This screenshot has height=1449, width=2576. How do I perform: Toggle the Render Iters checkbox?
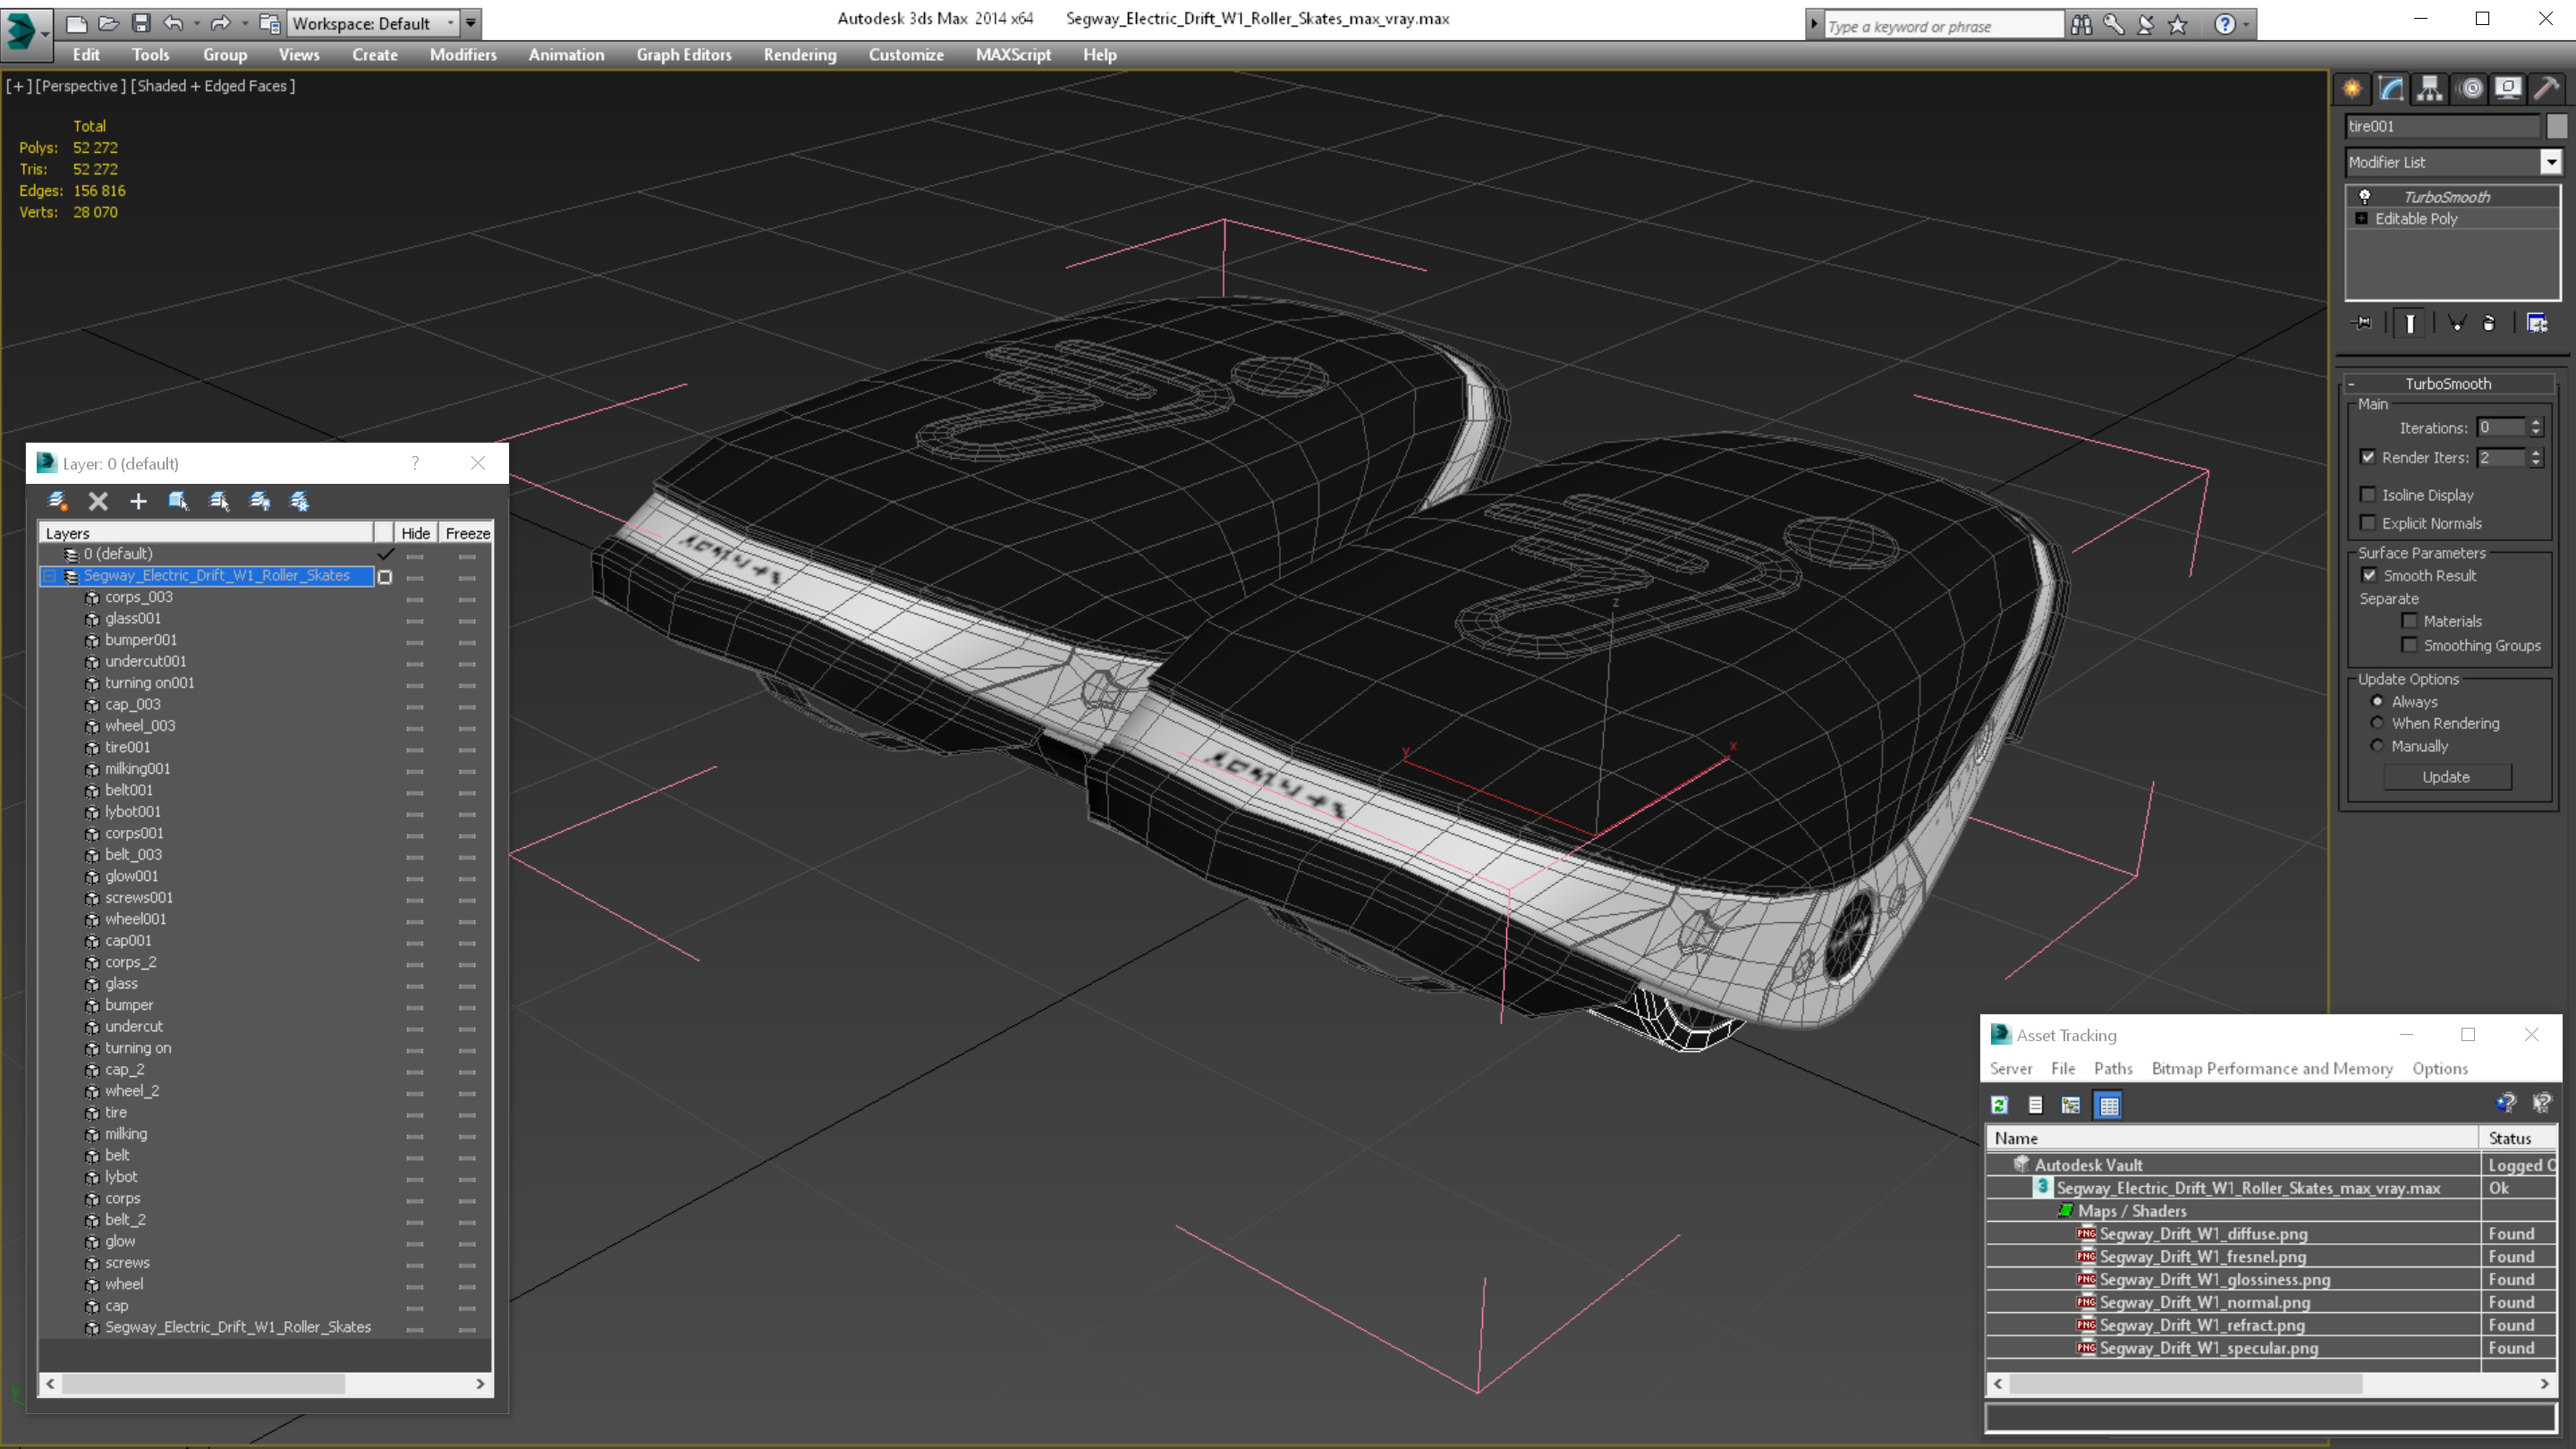[x=2368, y=457]
